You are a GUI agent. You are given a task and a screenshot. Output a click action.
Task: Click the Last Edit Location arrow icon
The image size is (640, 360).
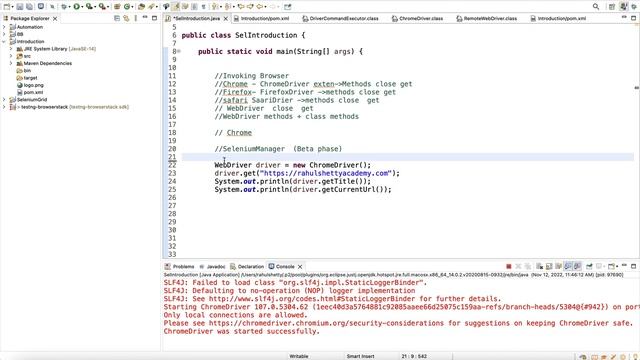[241, 7]
